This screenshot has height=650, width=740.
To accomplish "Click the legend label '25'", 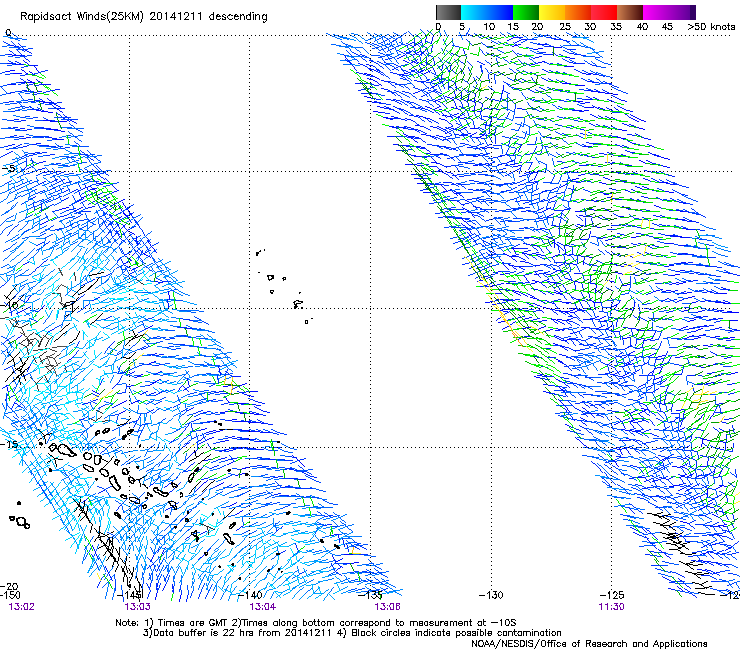I will point(565,27).
